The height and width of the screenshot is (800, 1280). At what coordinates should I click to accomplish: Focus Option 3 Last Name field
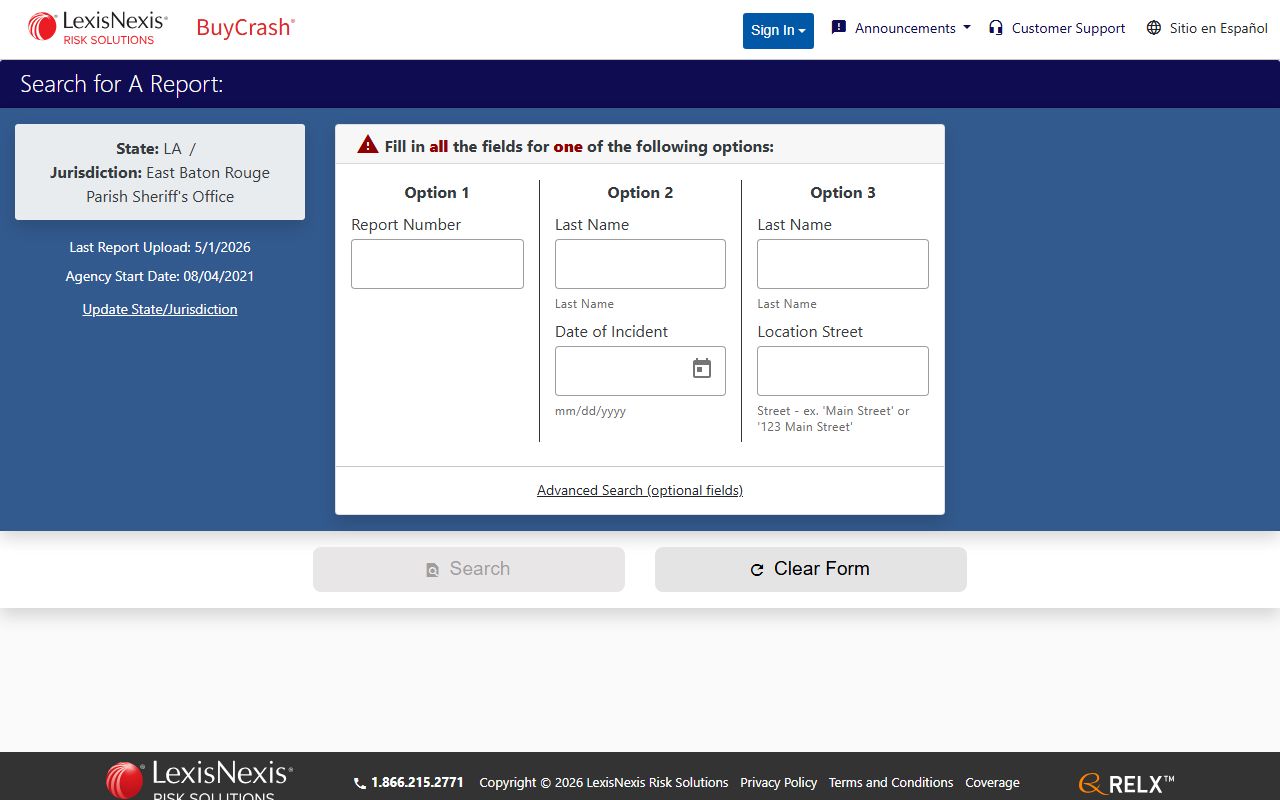(x=843, y=264)
